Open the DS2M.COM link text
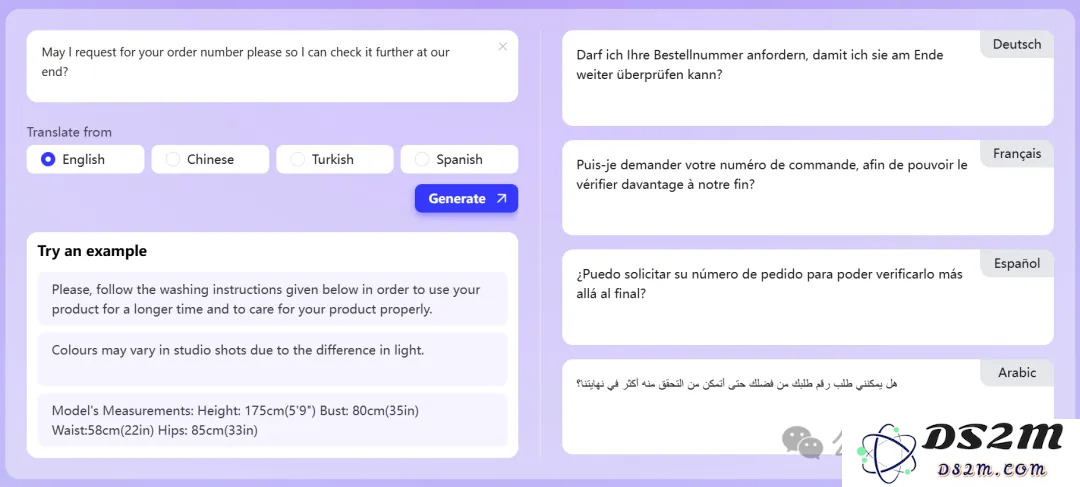 click(x=992, y=470)
